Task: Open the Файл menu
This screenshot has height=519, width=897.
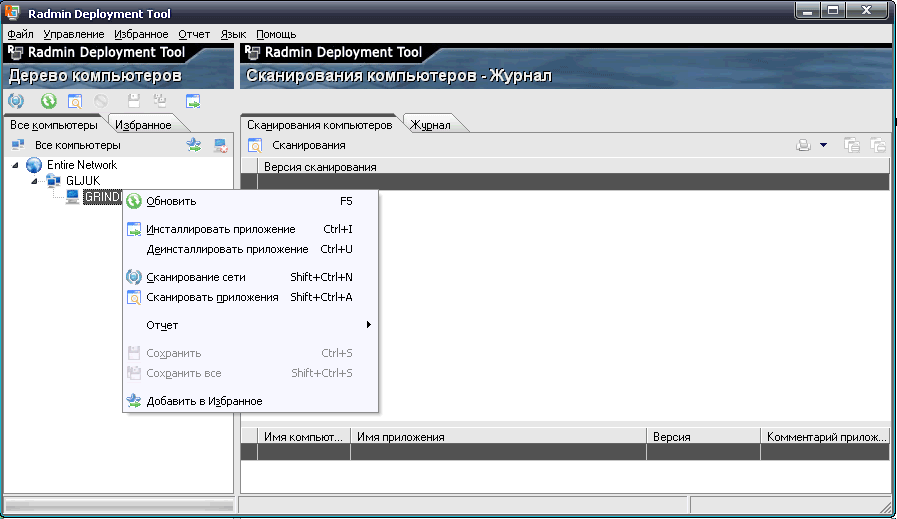Action: (21, 34)
